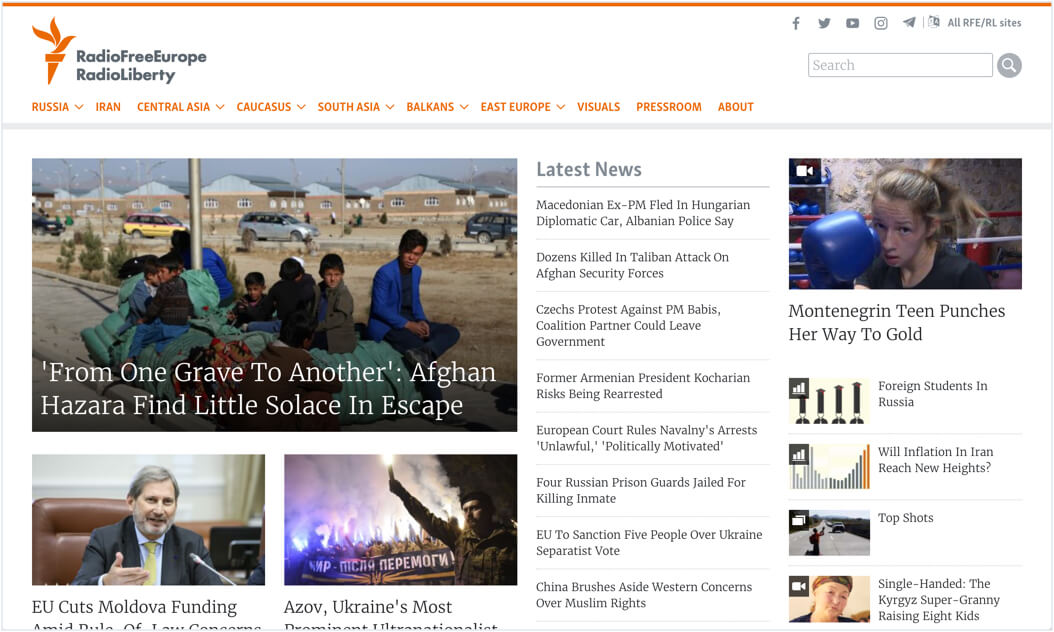Screen dimensions: 1054x632
Task: Click the RadioFreeEurope RadioLiberty torch logo
Action: 119,52
